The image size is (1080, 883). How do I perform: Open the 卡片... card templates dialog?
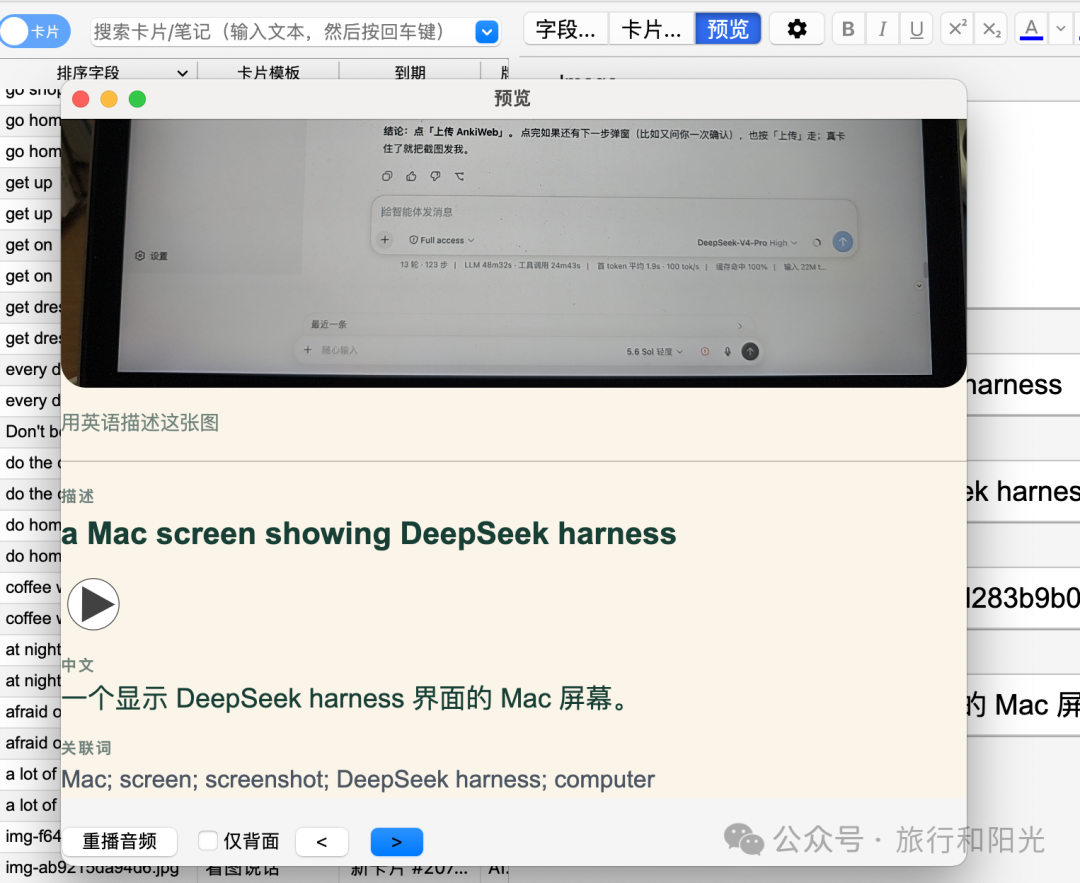[652, 29]
